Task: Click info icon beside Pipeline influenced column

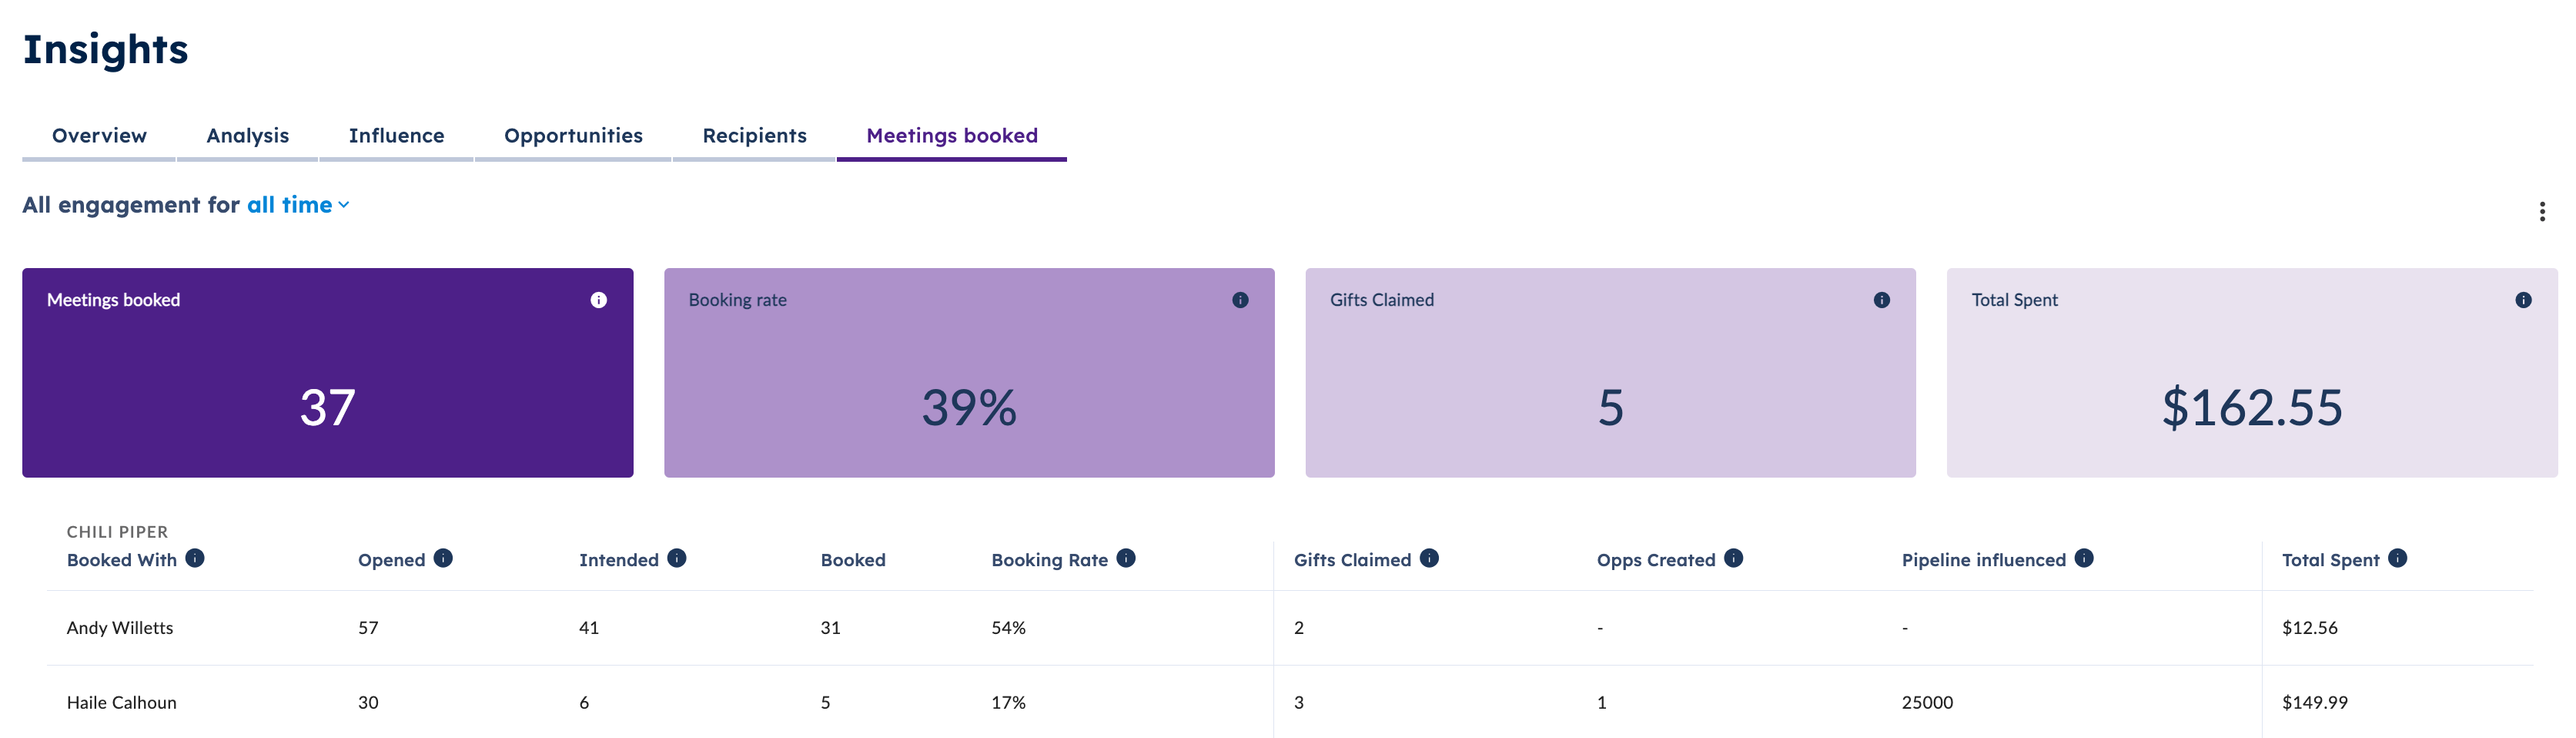Action: tap(2084, 558)
